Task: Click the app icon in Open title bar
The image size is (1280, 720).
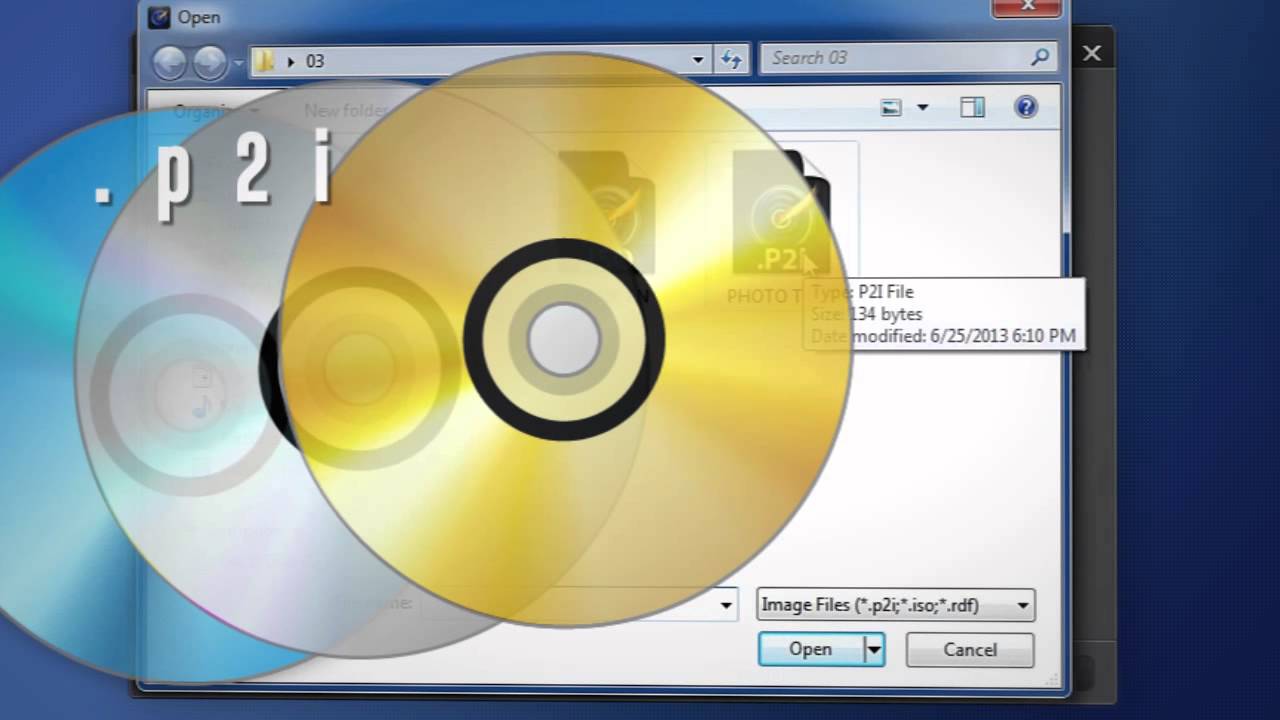Action: click(x=159, y=17)
